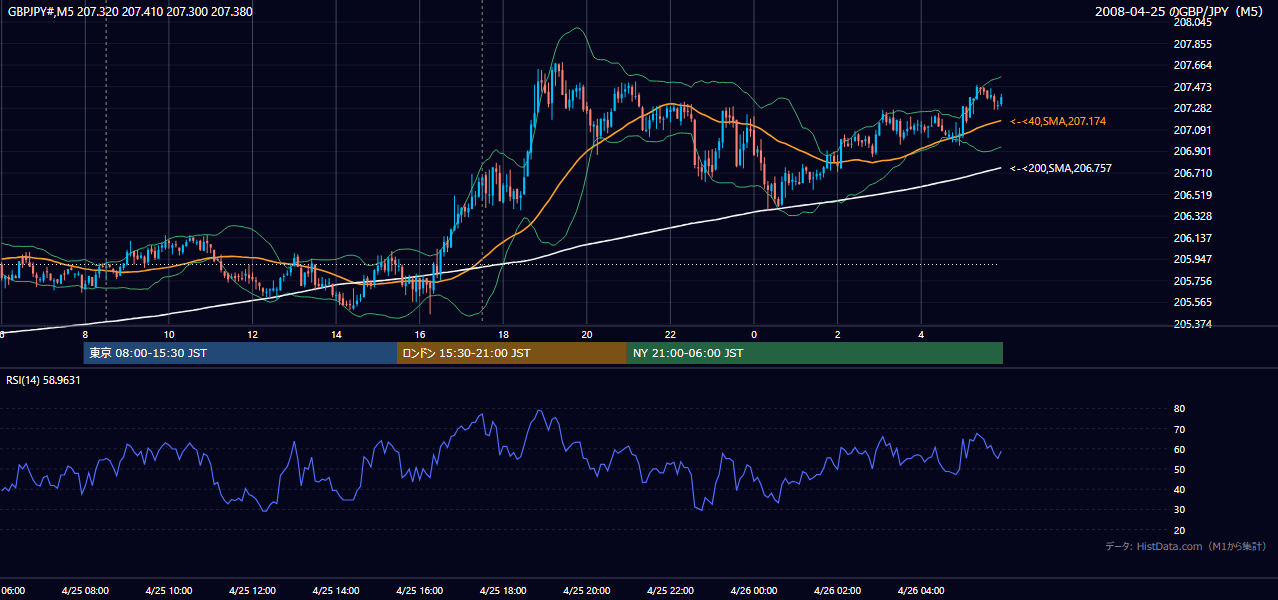Click the 4/25 08:00 time label
This screenshot has width=1278, height=600.
84,591
